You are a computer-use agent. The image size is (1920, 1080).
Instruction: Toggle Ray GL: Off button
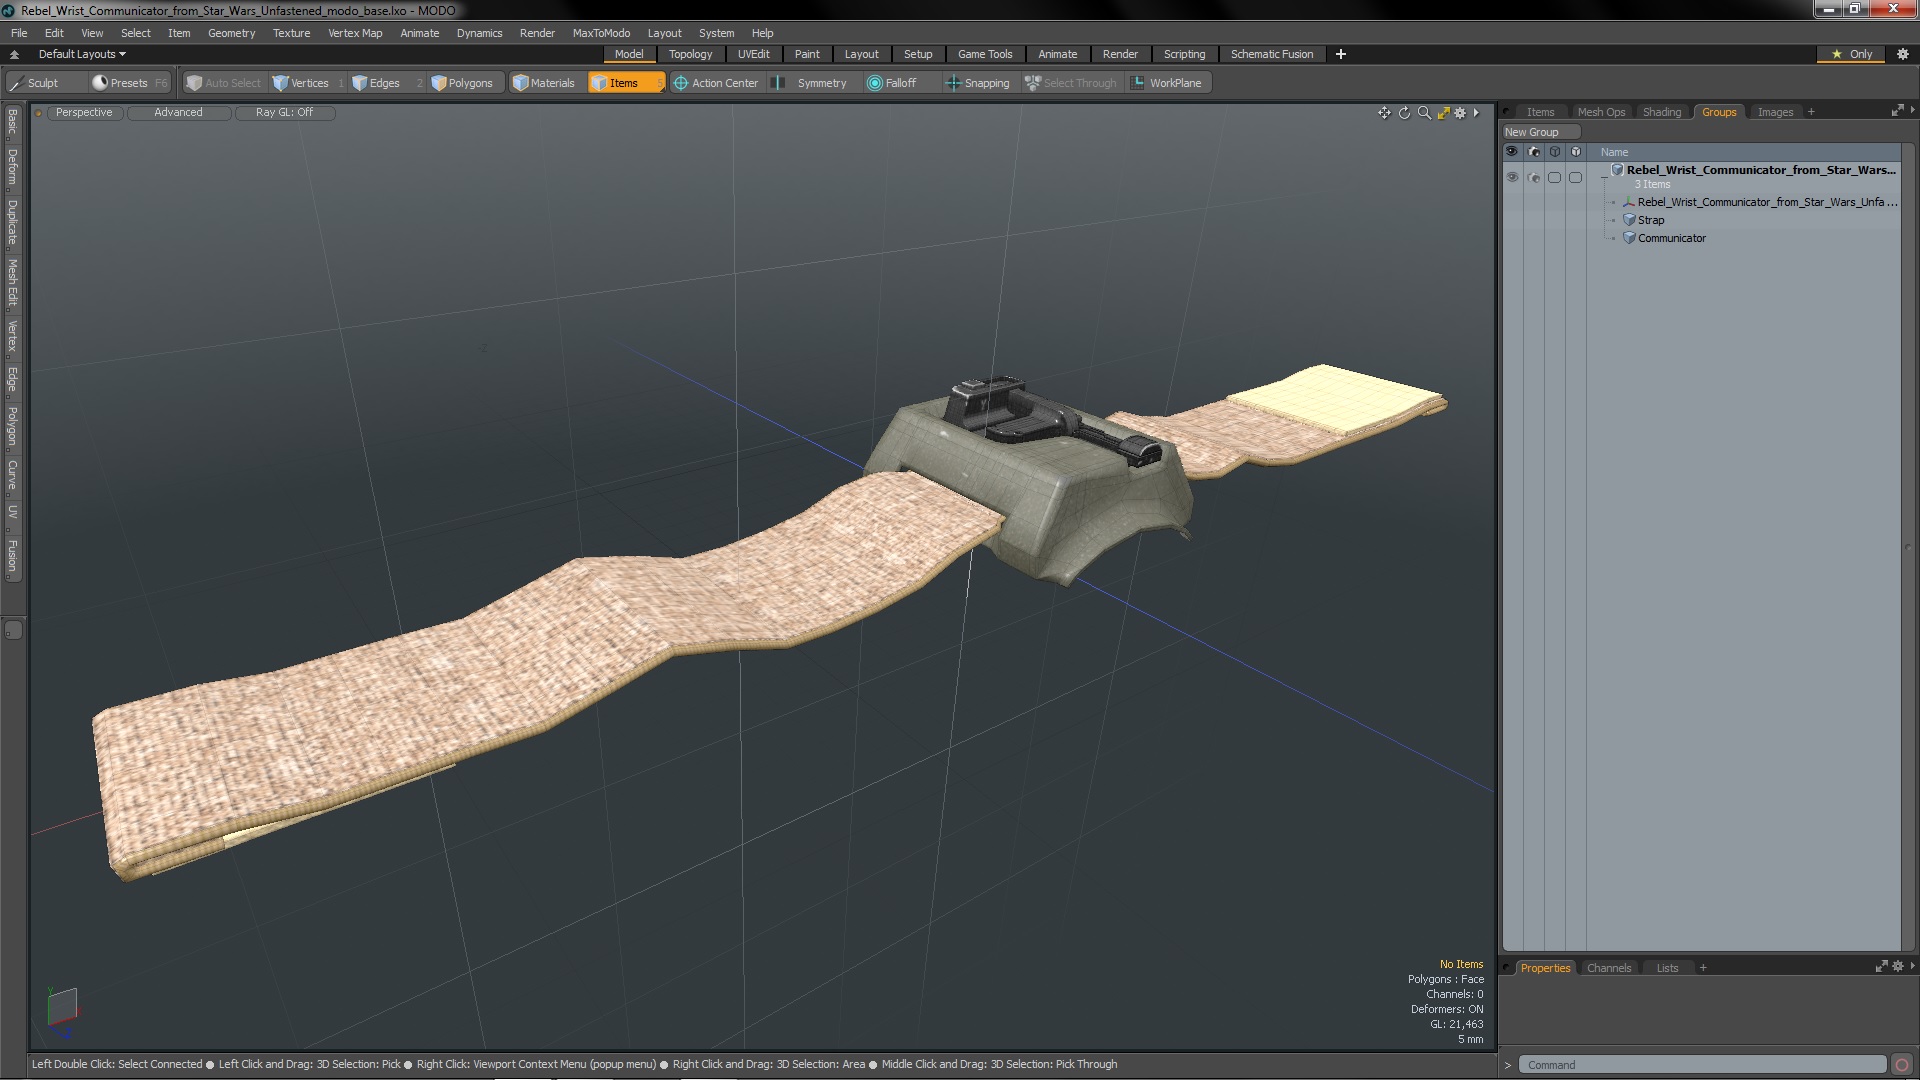(284, 113)
